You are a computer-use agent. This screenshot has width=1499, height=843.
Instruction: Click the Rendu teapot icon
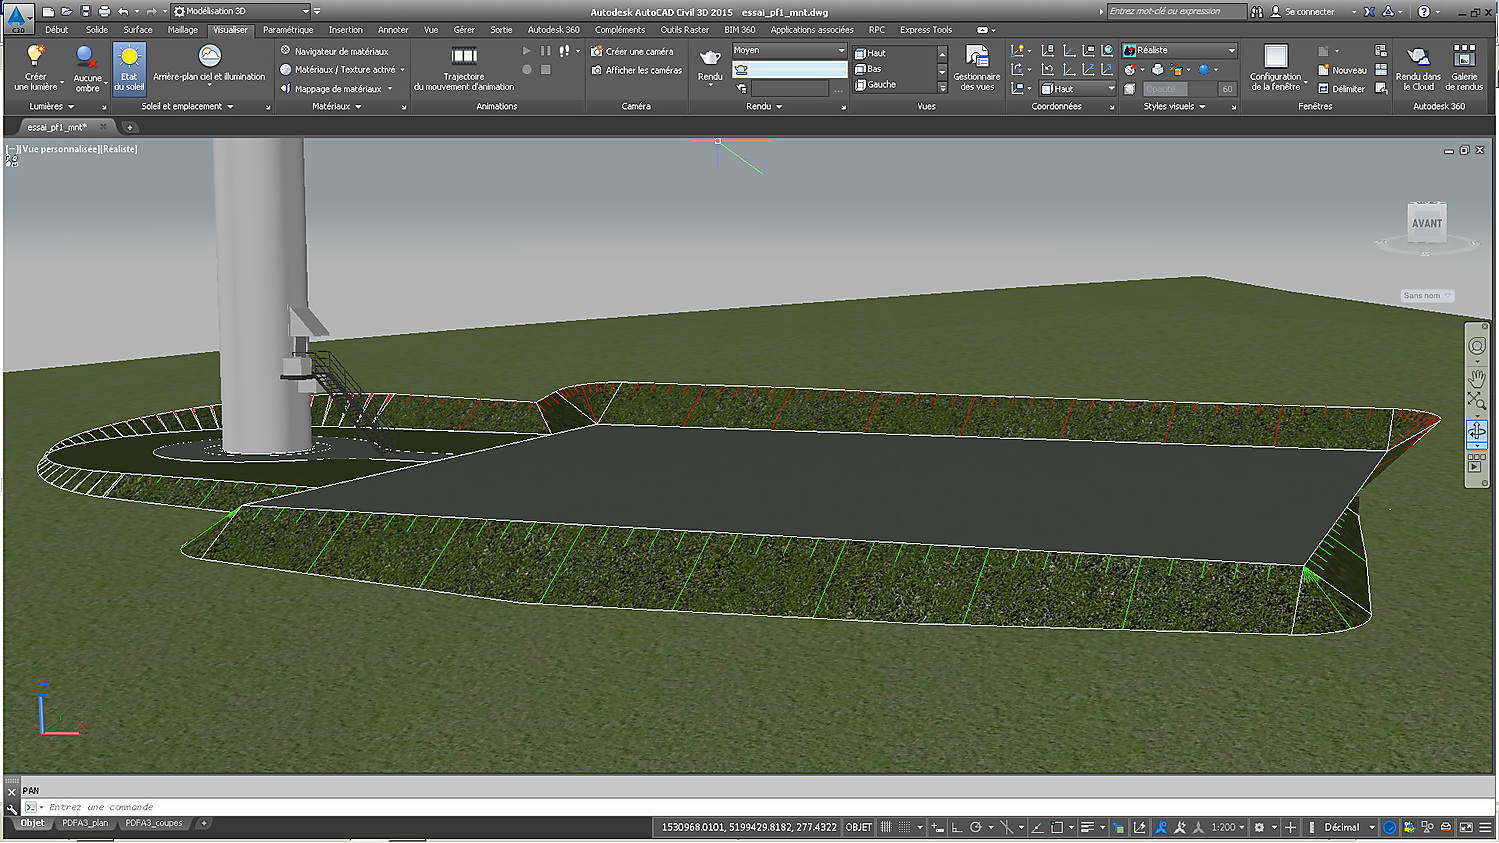pyautogui.click(x=710, y=59)
